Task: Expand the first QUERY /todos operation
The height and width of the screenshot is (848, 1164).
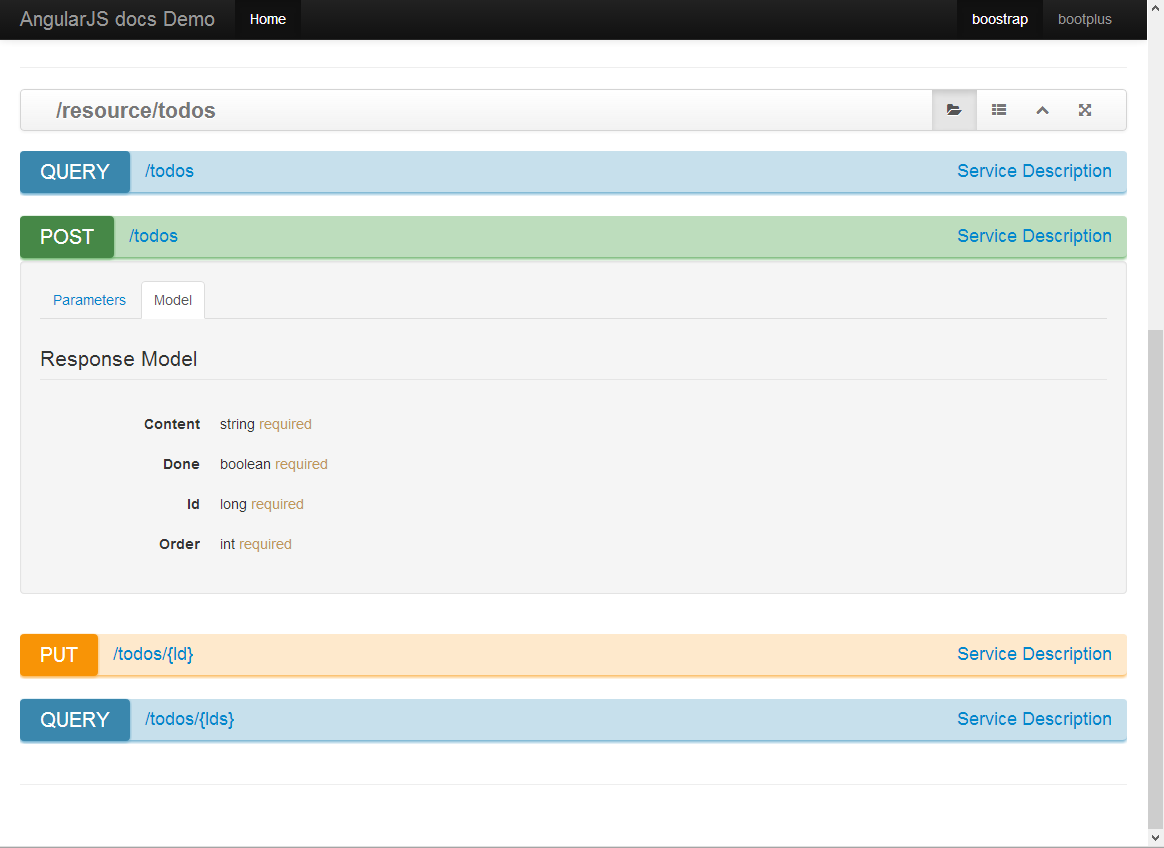Action: pyautogui.click(x=169, y=171)
